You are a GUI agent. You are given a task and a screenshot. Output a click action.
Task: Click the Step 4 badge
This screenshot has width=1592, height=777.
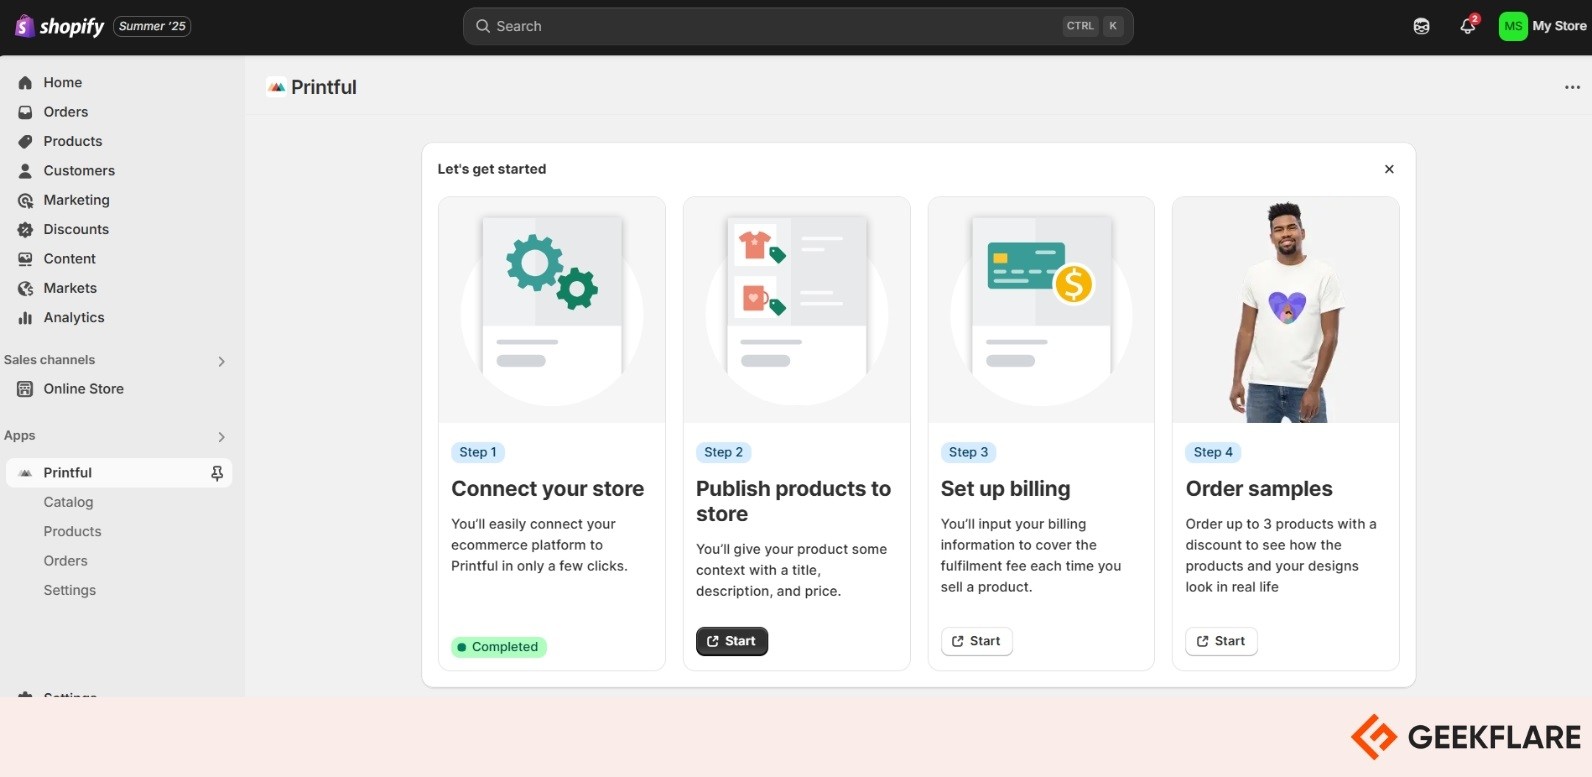point(1213,452)
